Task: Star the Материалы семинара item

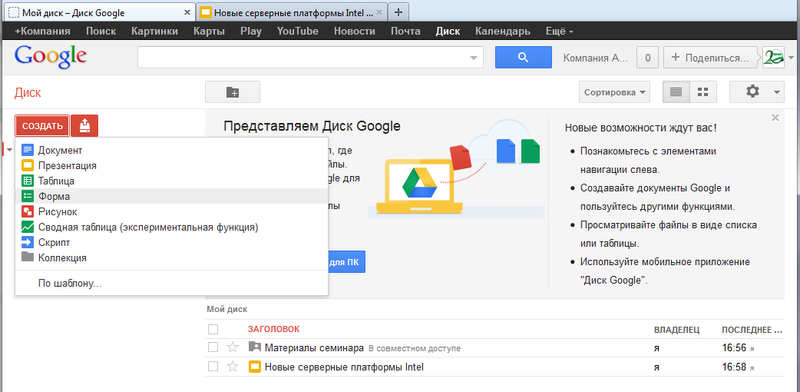Action: click(x=233, y=348)
